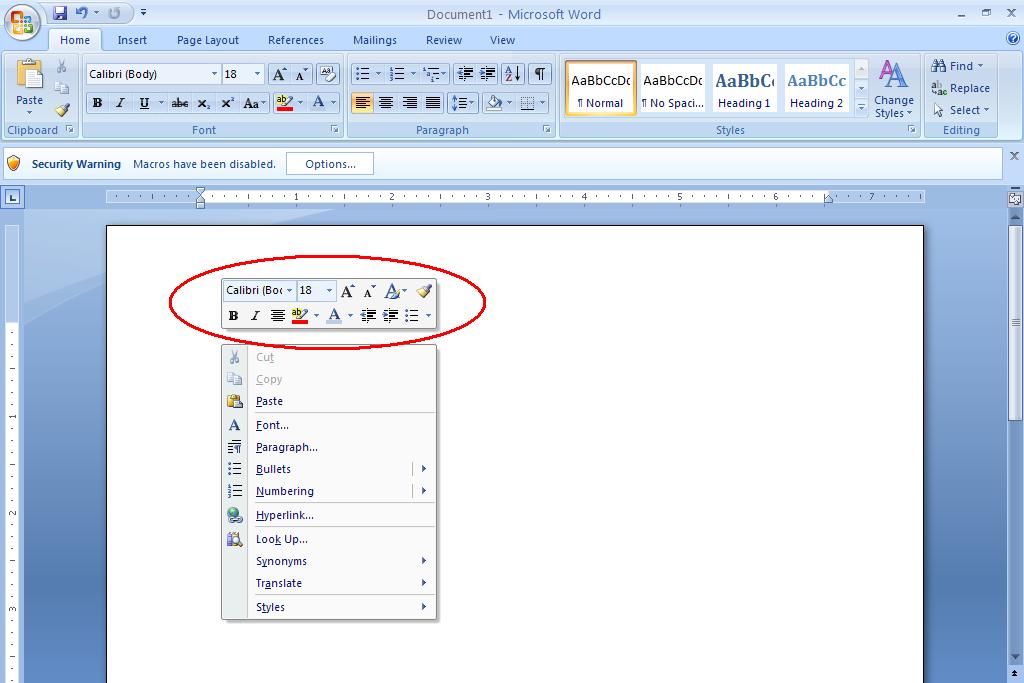Viewport: 1024px width, 683px height.
Task: Increase indent on the mini toolbar
Action: point(391,315)
